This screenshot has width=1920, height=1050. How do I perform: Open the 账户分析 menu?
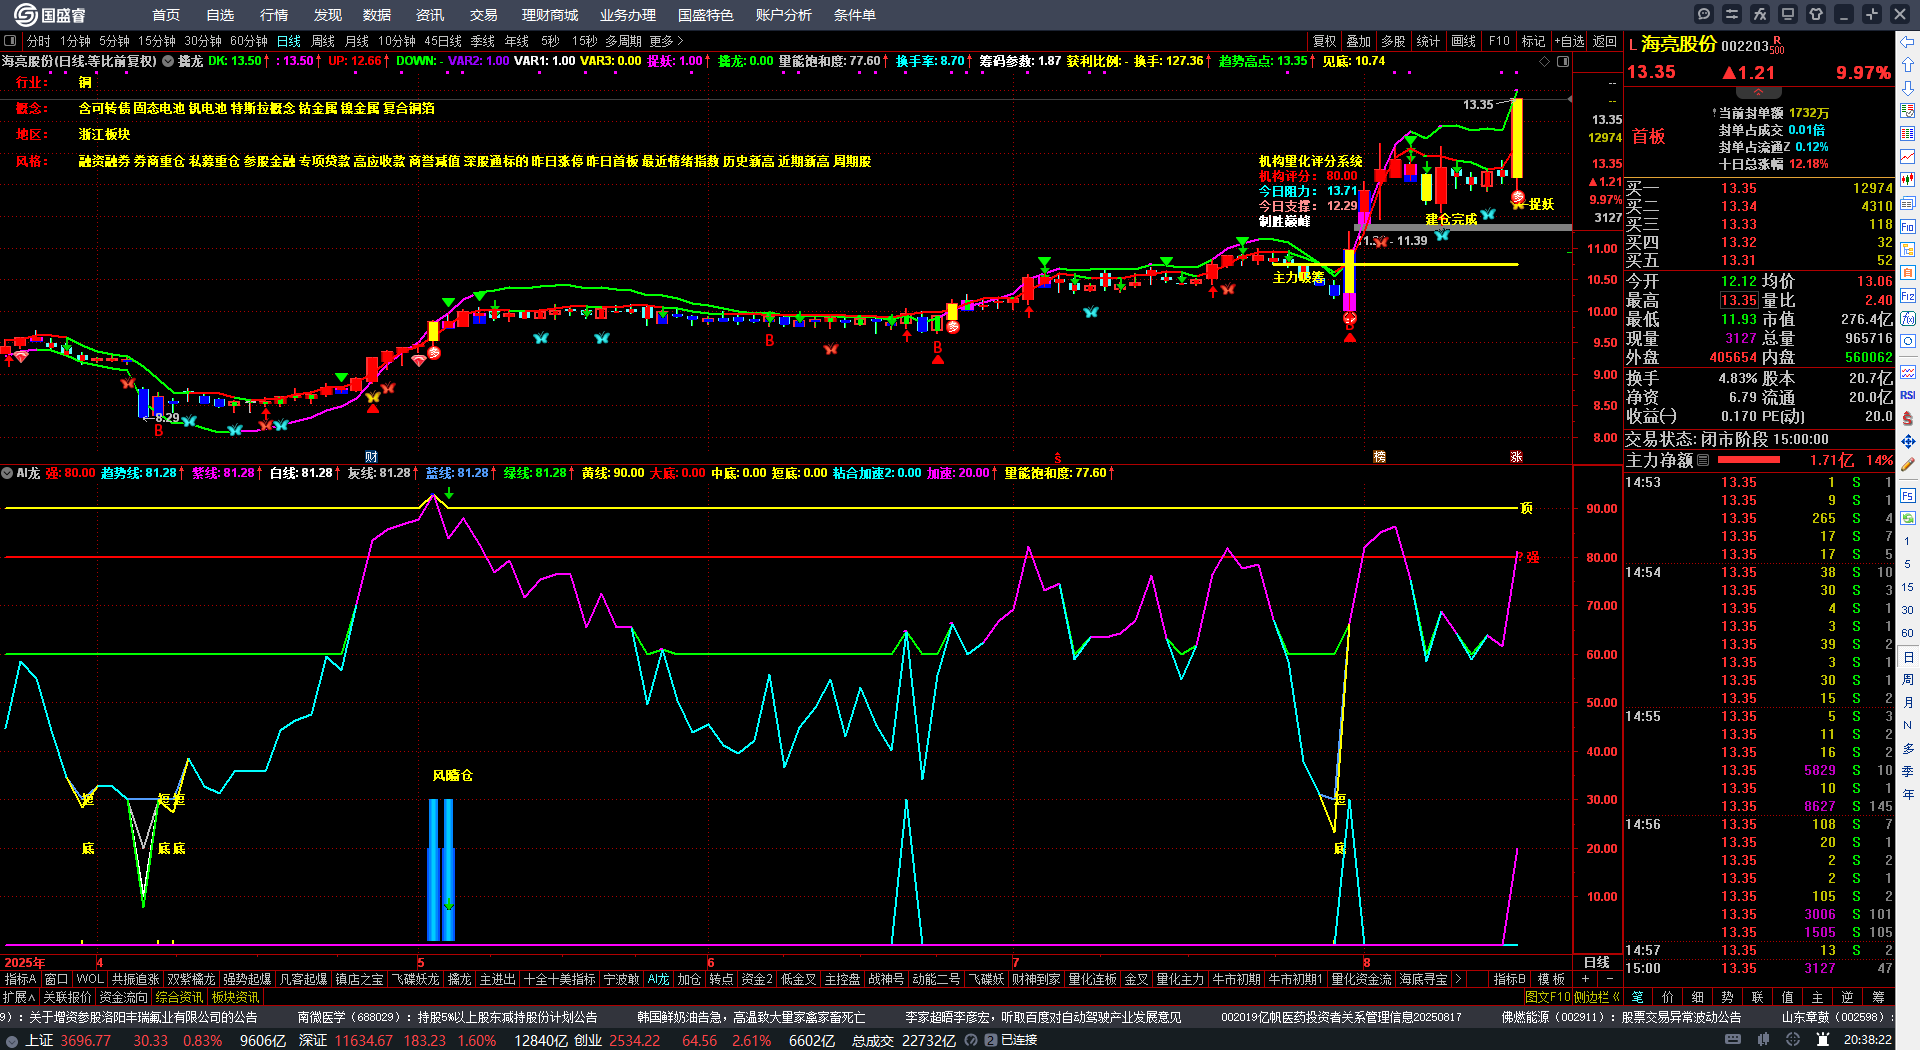(783, 15)
